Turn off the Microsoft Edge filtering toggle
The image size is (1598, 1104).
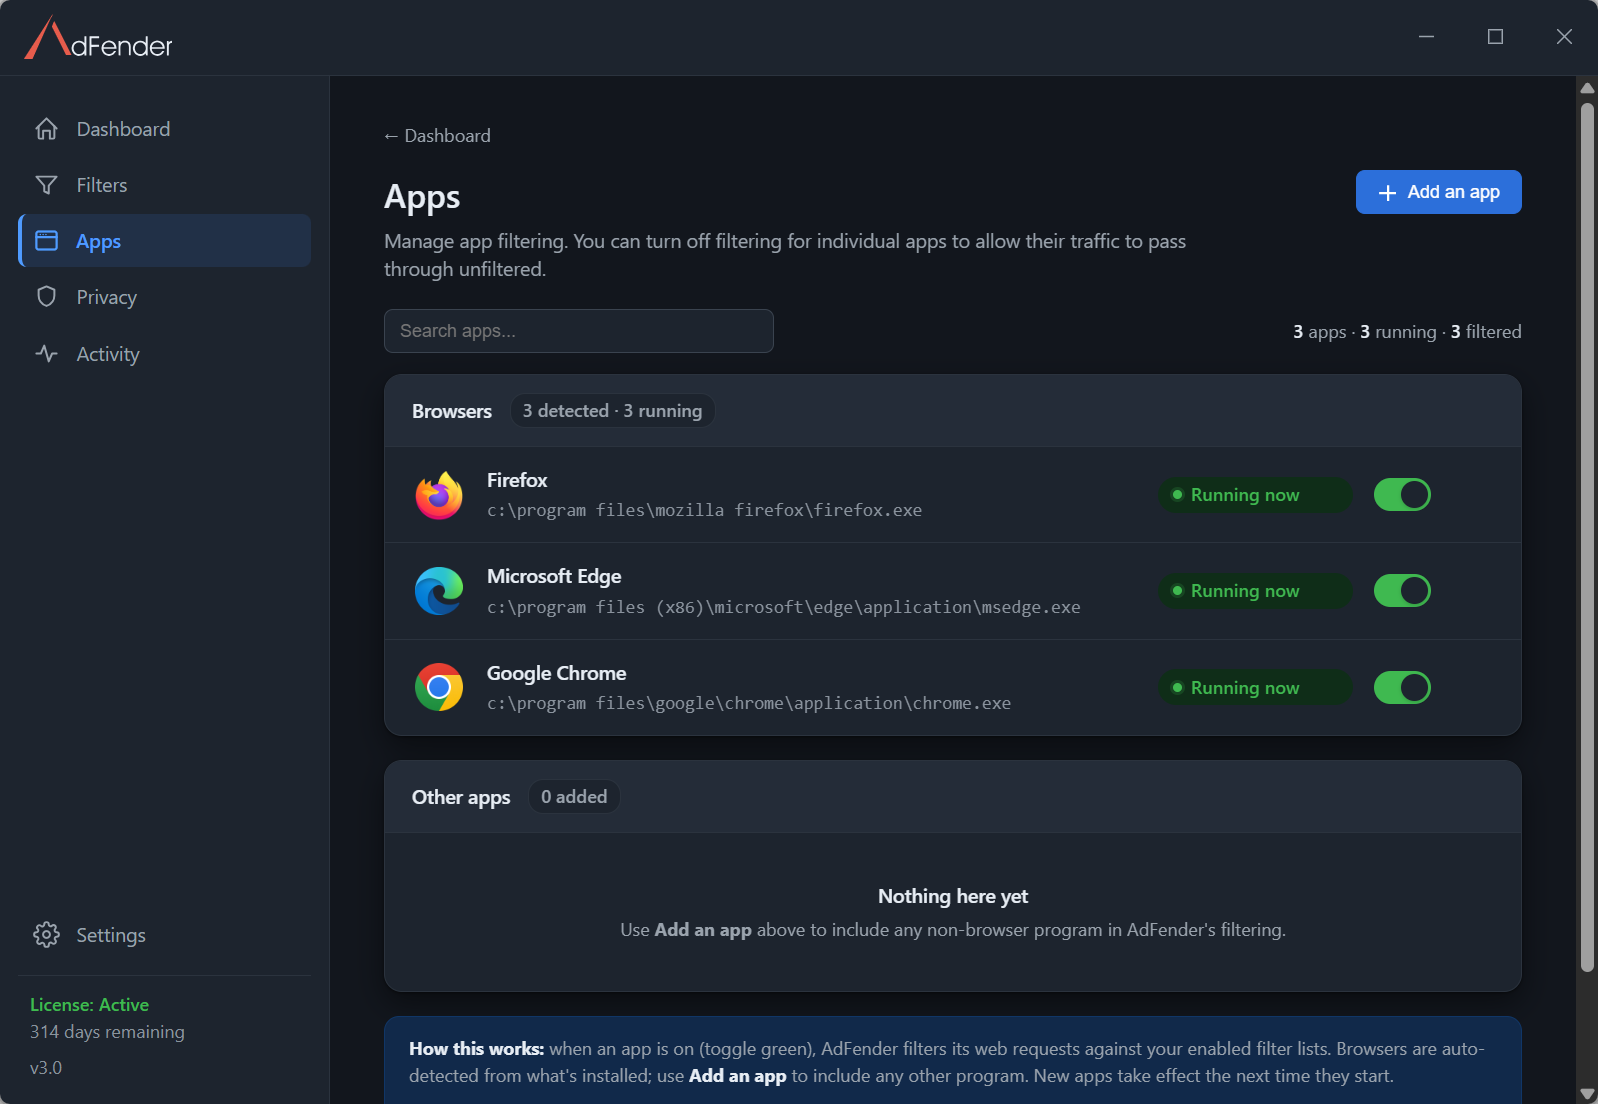coord(1402,591)
